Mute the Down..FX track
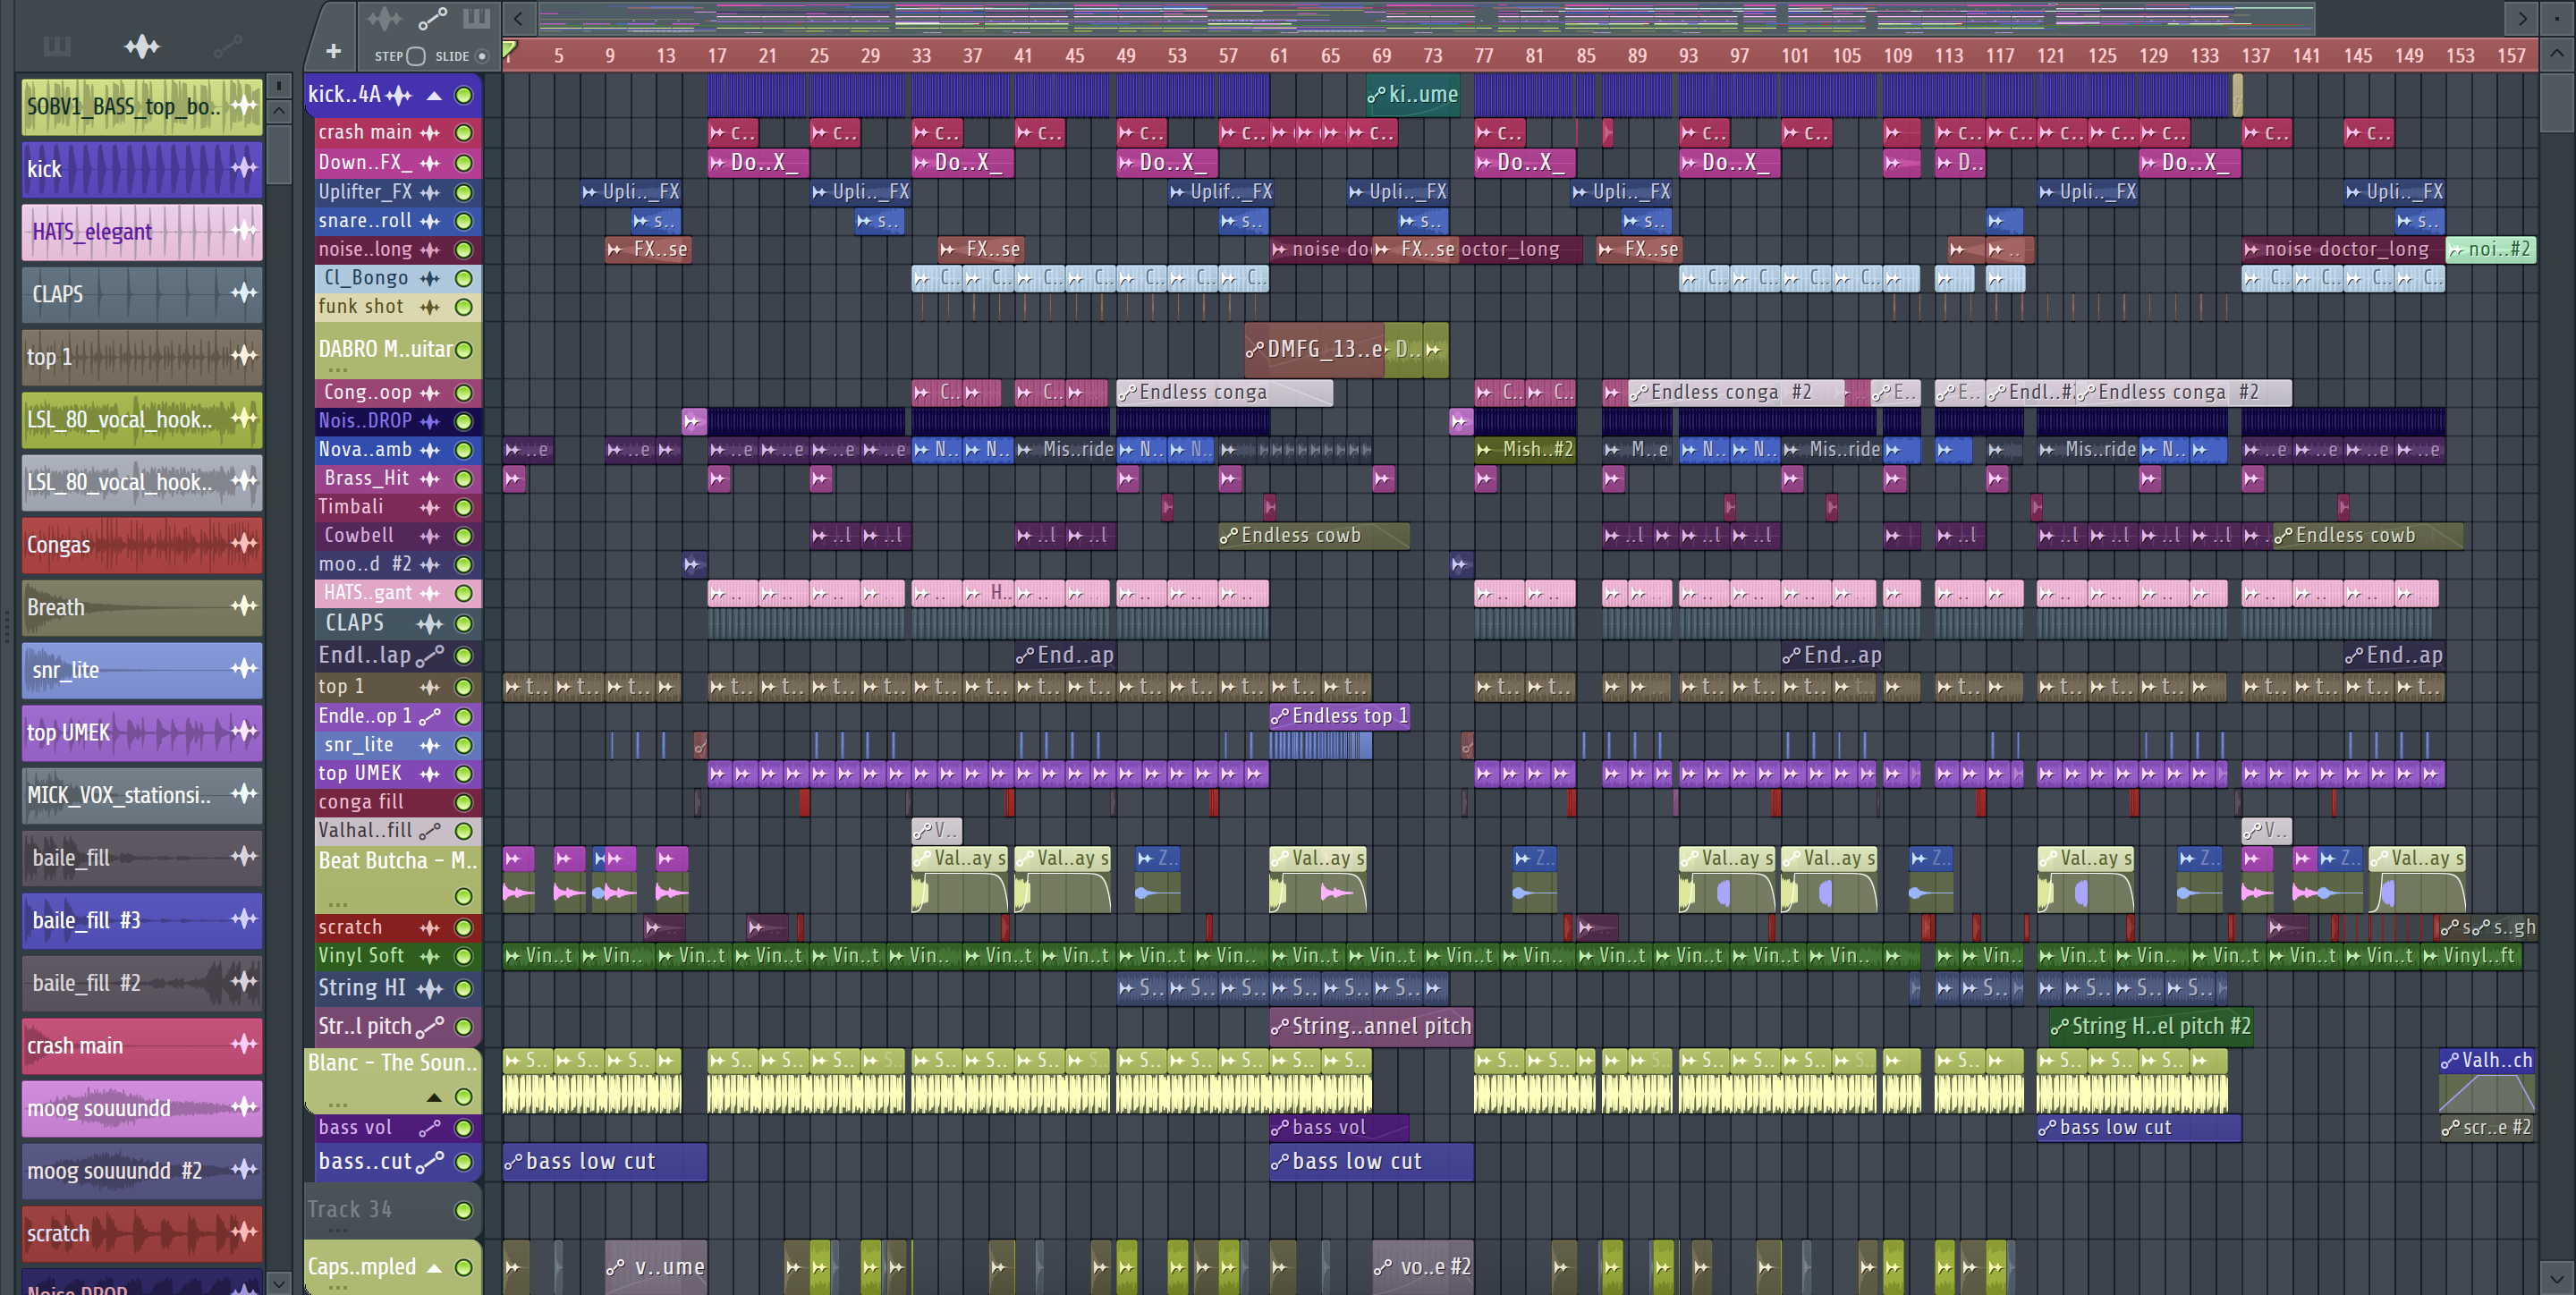This screenshot has width=2576, height=1295. (x=464, y=163)
